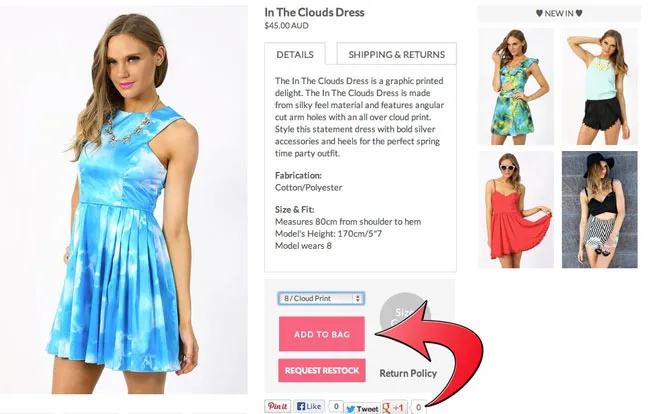The height and width of the screenshot is (414, 650).
Task: Click the Facebook Like button
Action: pyautogui.click(x=309, y=406)
